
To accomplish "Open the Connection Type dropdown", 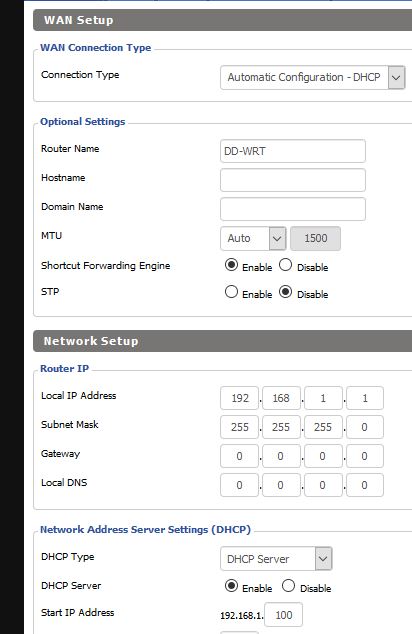I will [313, 77].
